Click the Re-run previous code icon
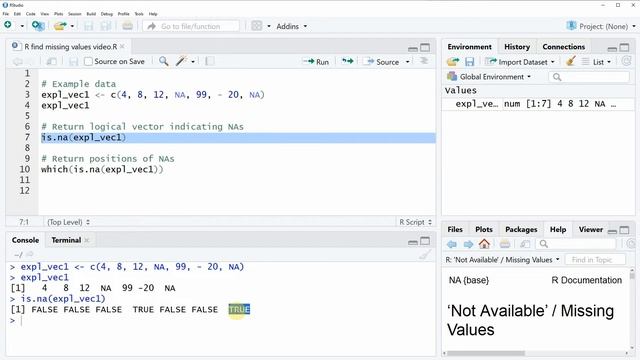640x360 pixels. (347, 61)
